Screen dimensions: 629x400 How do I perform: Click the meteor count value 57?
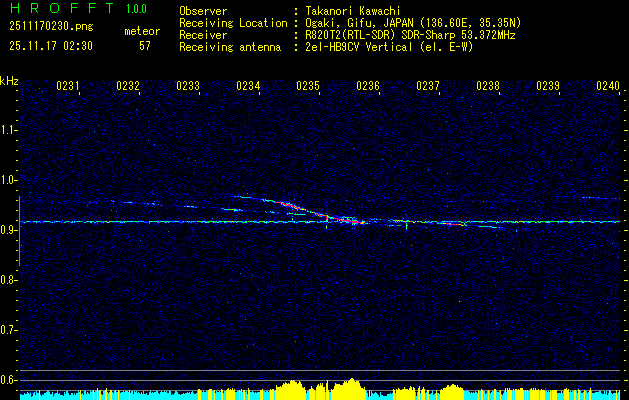(145, 46)
